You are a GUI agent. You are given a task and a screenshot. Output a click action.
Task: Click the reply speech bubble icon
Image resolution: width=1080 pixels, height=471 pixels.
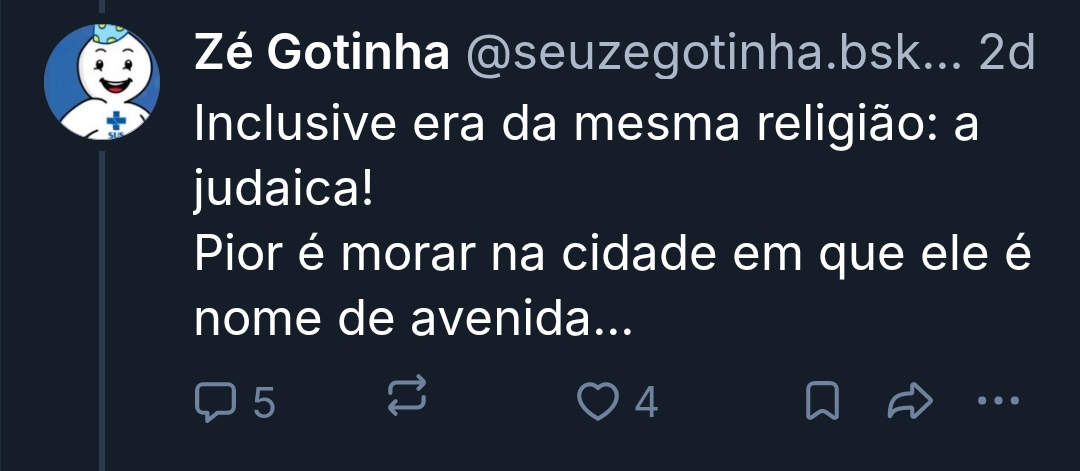tap(213, 402)
